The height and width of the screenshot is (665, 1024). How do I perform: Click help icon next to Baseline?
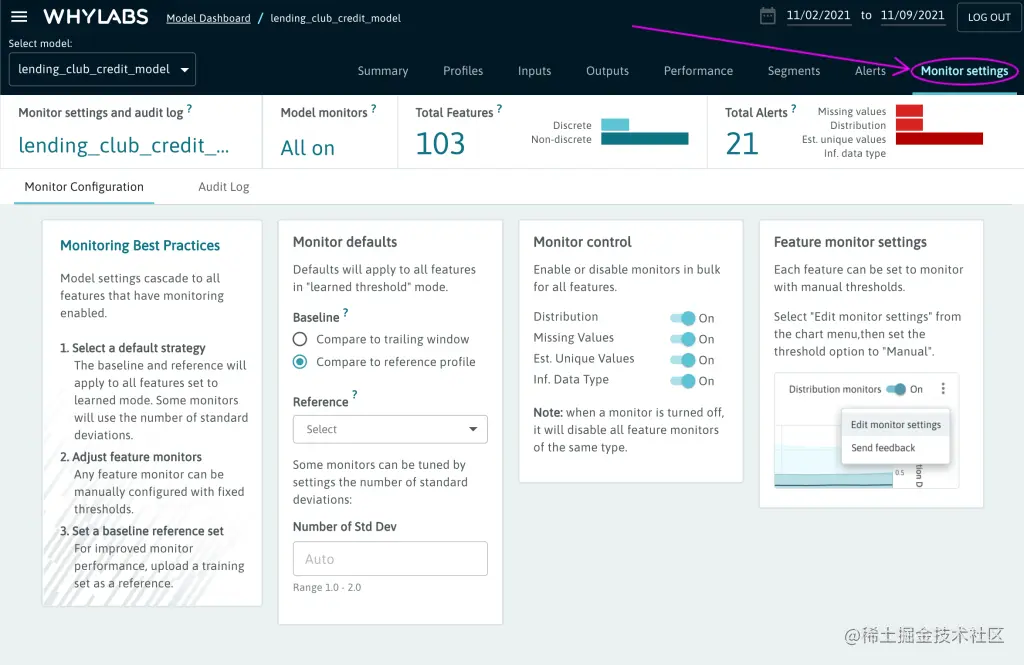(x=346, y=313)
